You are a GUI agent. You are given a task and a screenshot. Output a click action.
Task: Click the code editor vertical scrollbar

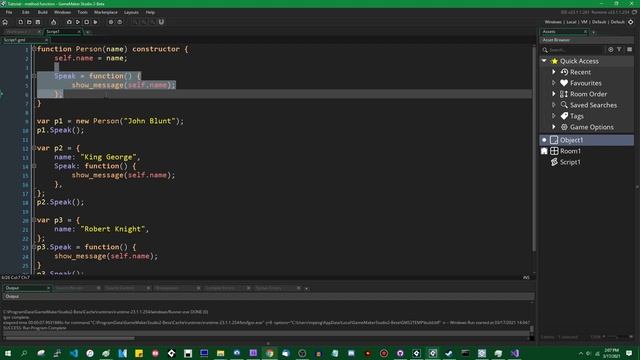(533, 149)
